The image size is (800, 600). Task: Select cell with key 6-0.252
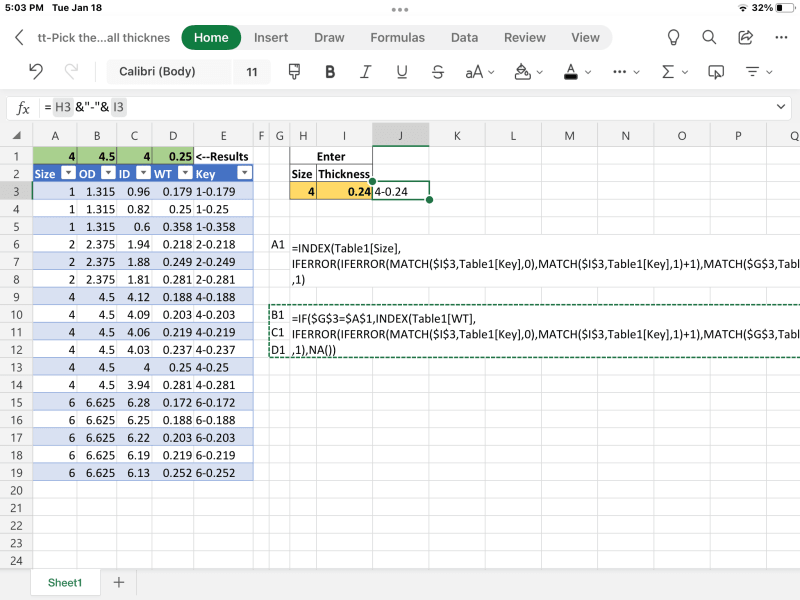tap(223, 473)
